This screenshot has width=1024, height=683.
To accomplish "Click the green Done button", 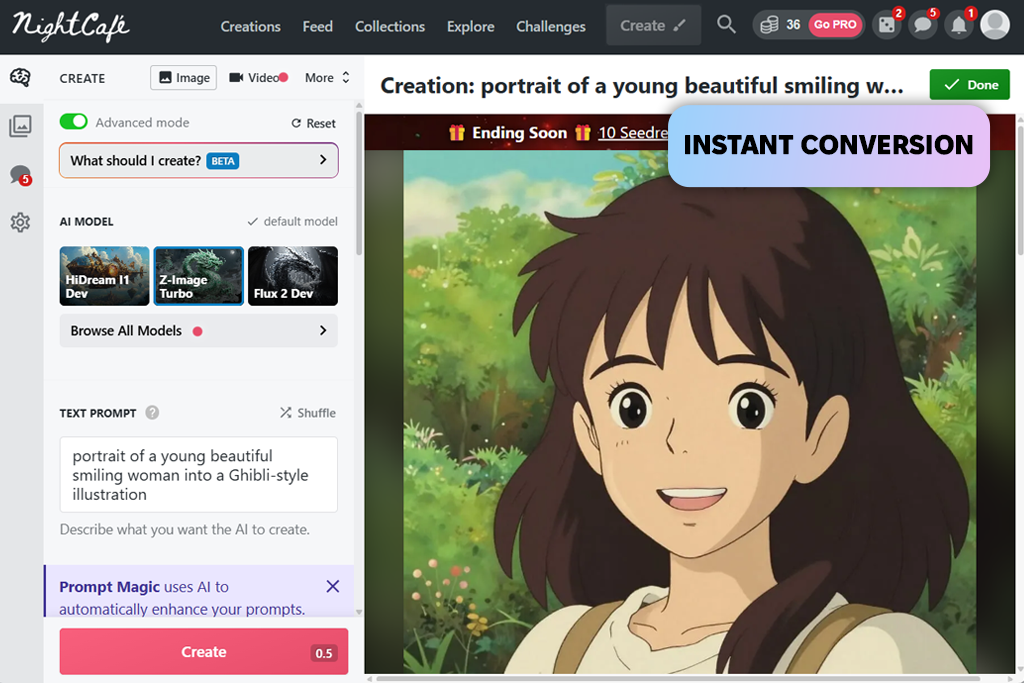I will point(970,85).
